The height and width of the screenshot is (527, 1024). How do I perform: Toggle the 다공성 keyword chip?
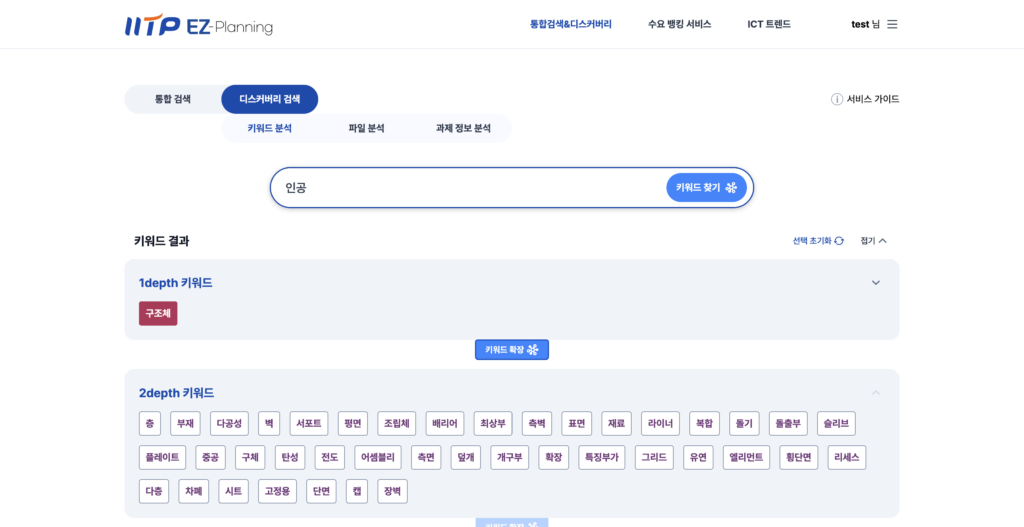pyautogui.click(x=229, y=424)
